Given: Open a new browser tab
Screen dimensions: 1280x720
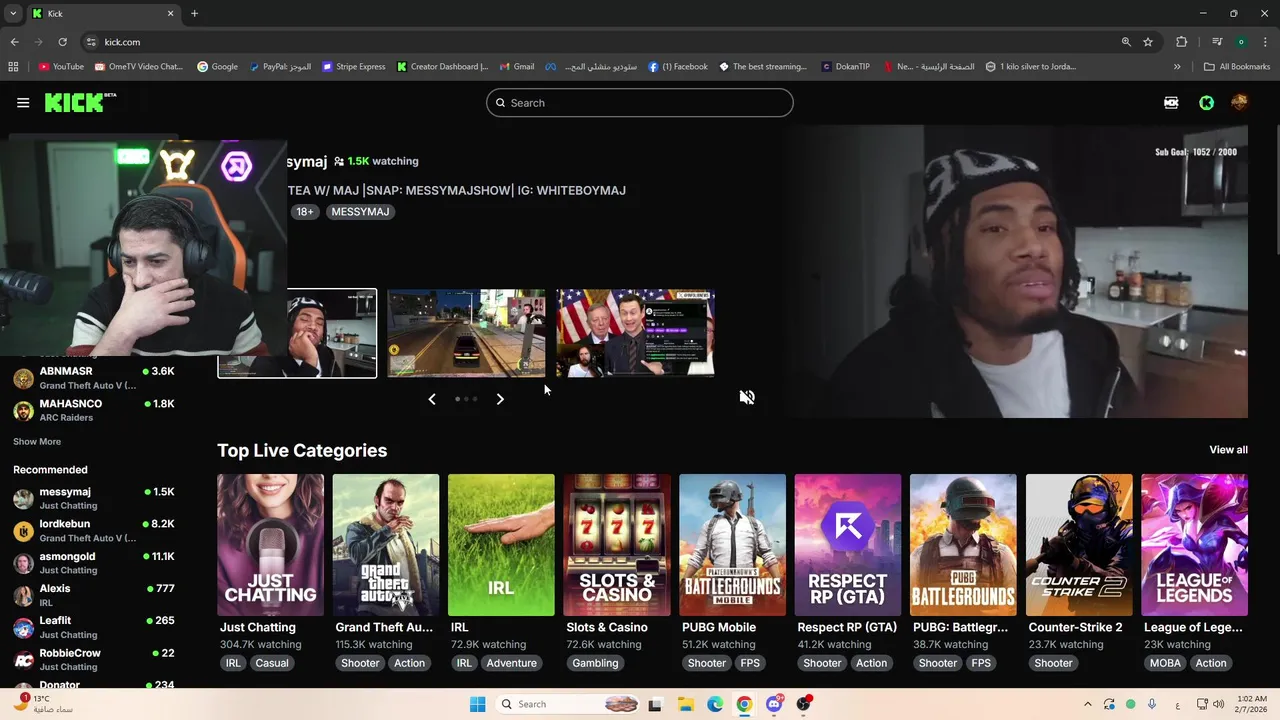Looking at the screenshot, I should (194, 13).
